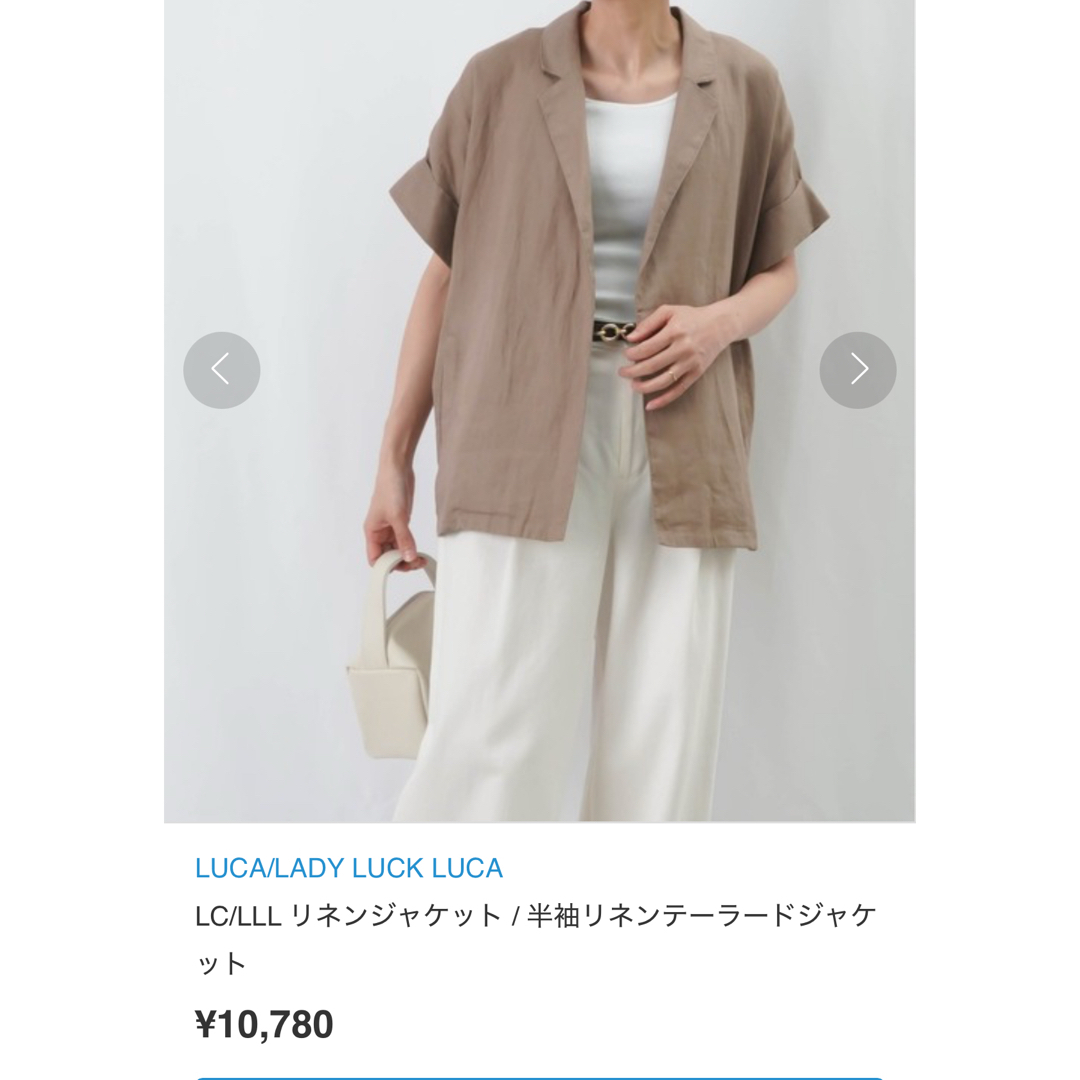Tap the blue button edge below the price

point(539,1078)
